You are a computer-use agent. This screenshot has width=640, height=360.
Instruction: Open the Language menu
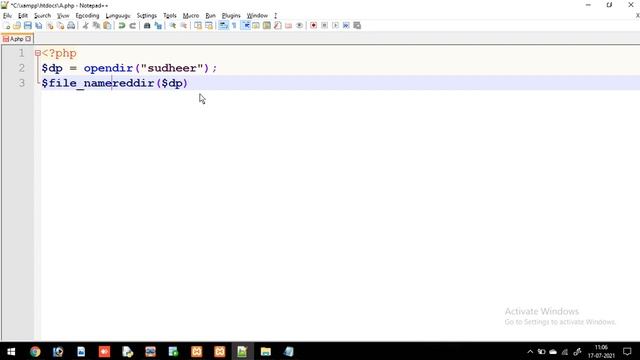118,16
